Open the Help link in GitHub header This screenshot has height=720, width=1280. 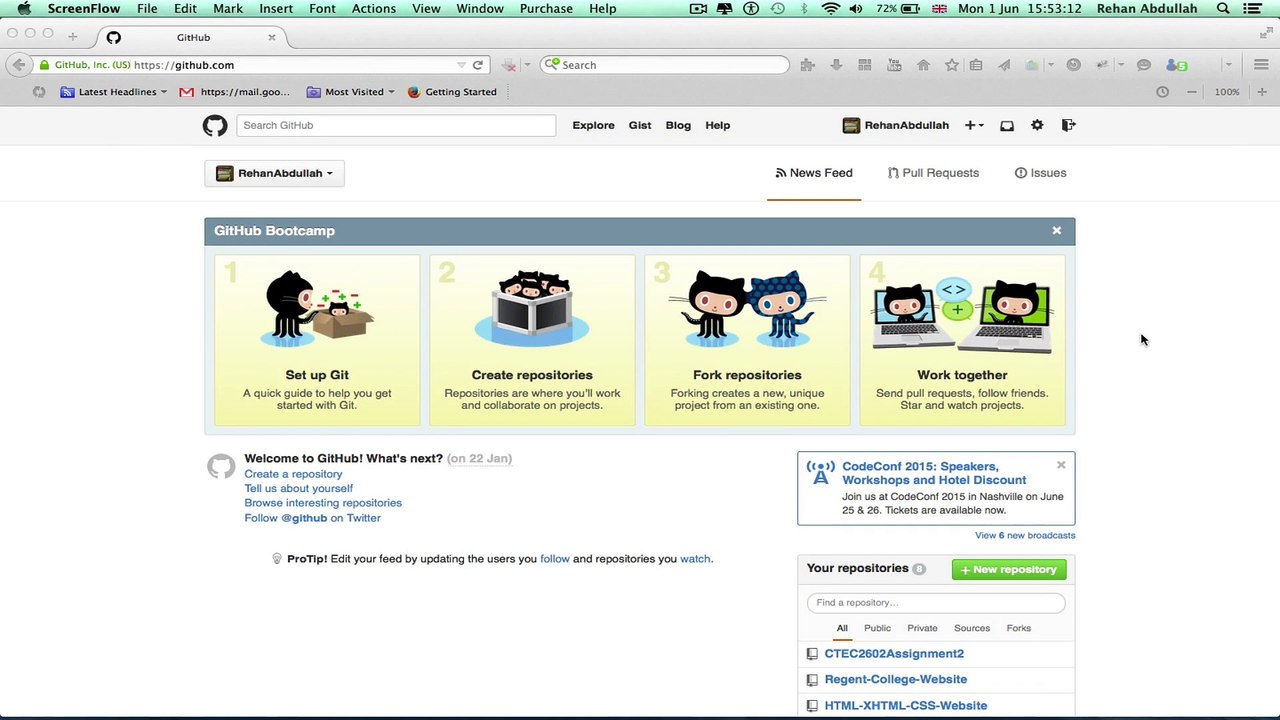(717, 125)
